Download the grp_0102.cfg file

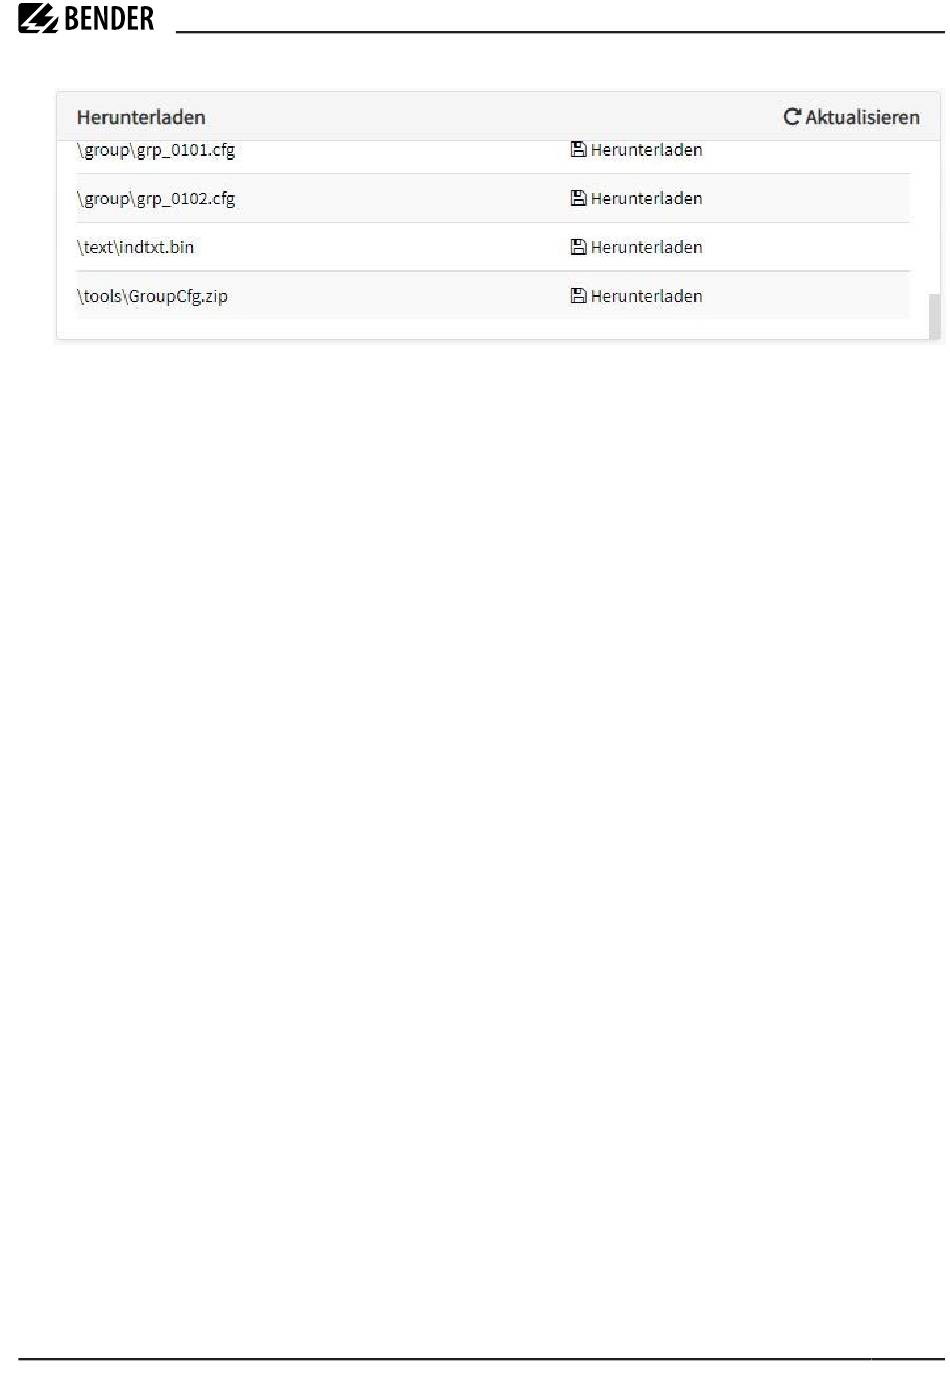636,198
